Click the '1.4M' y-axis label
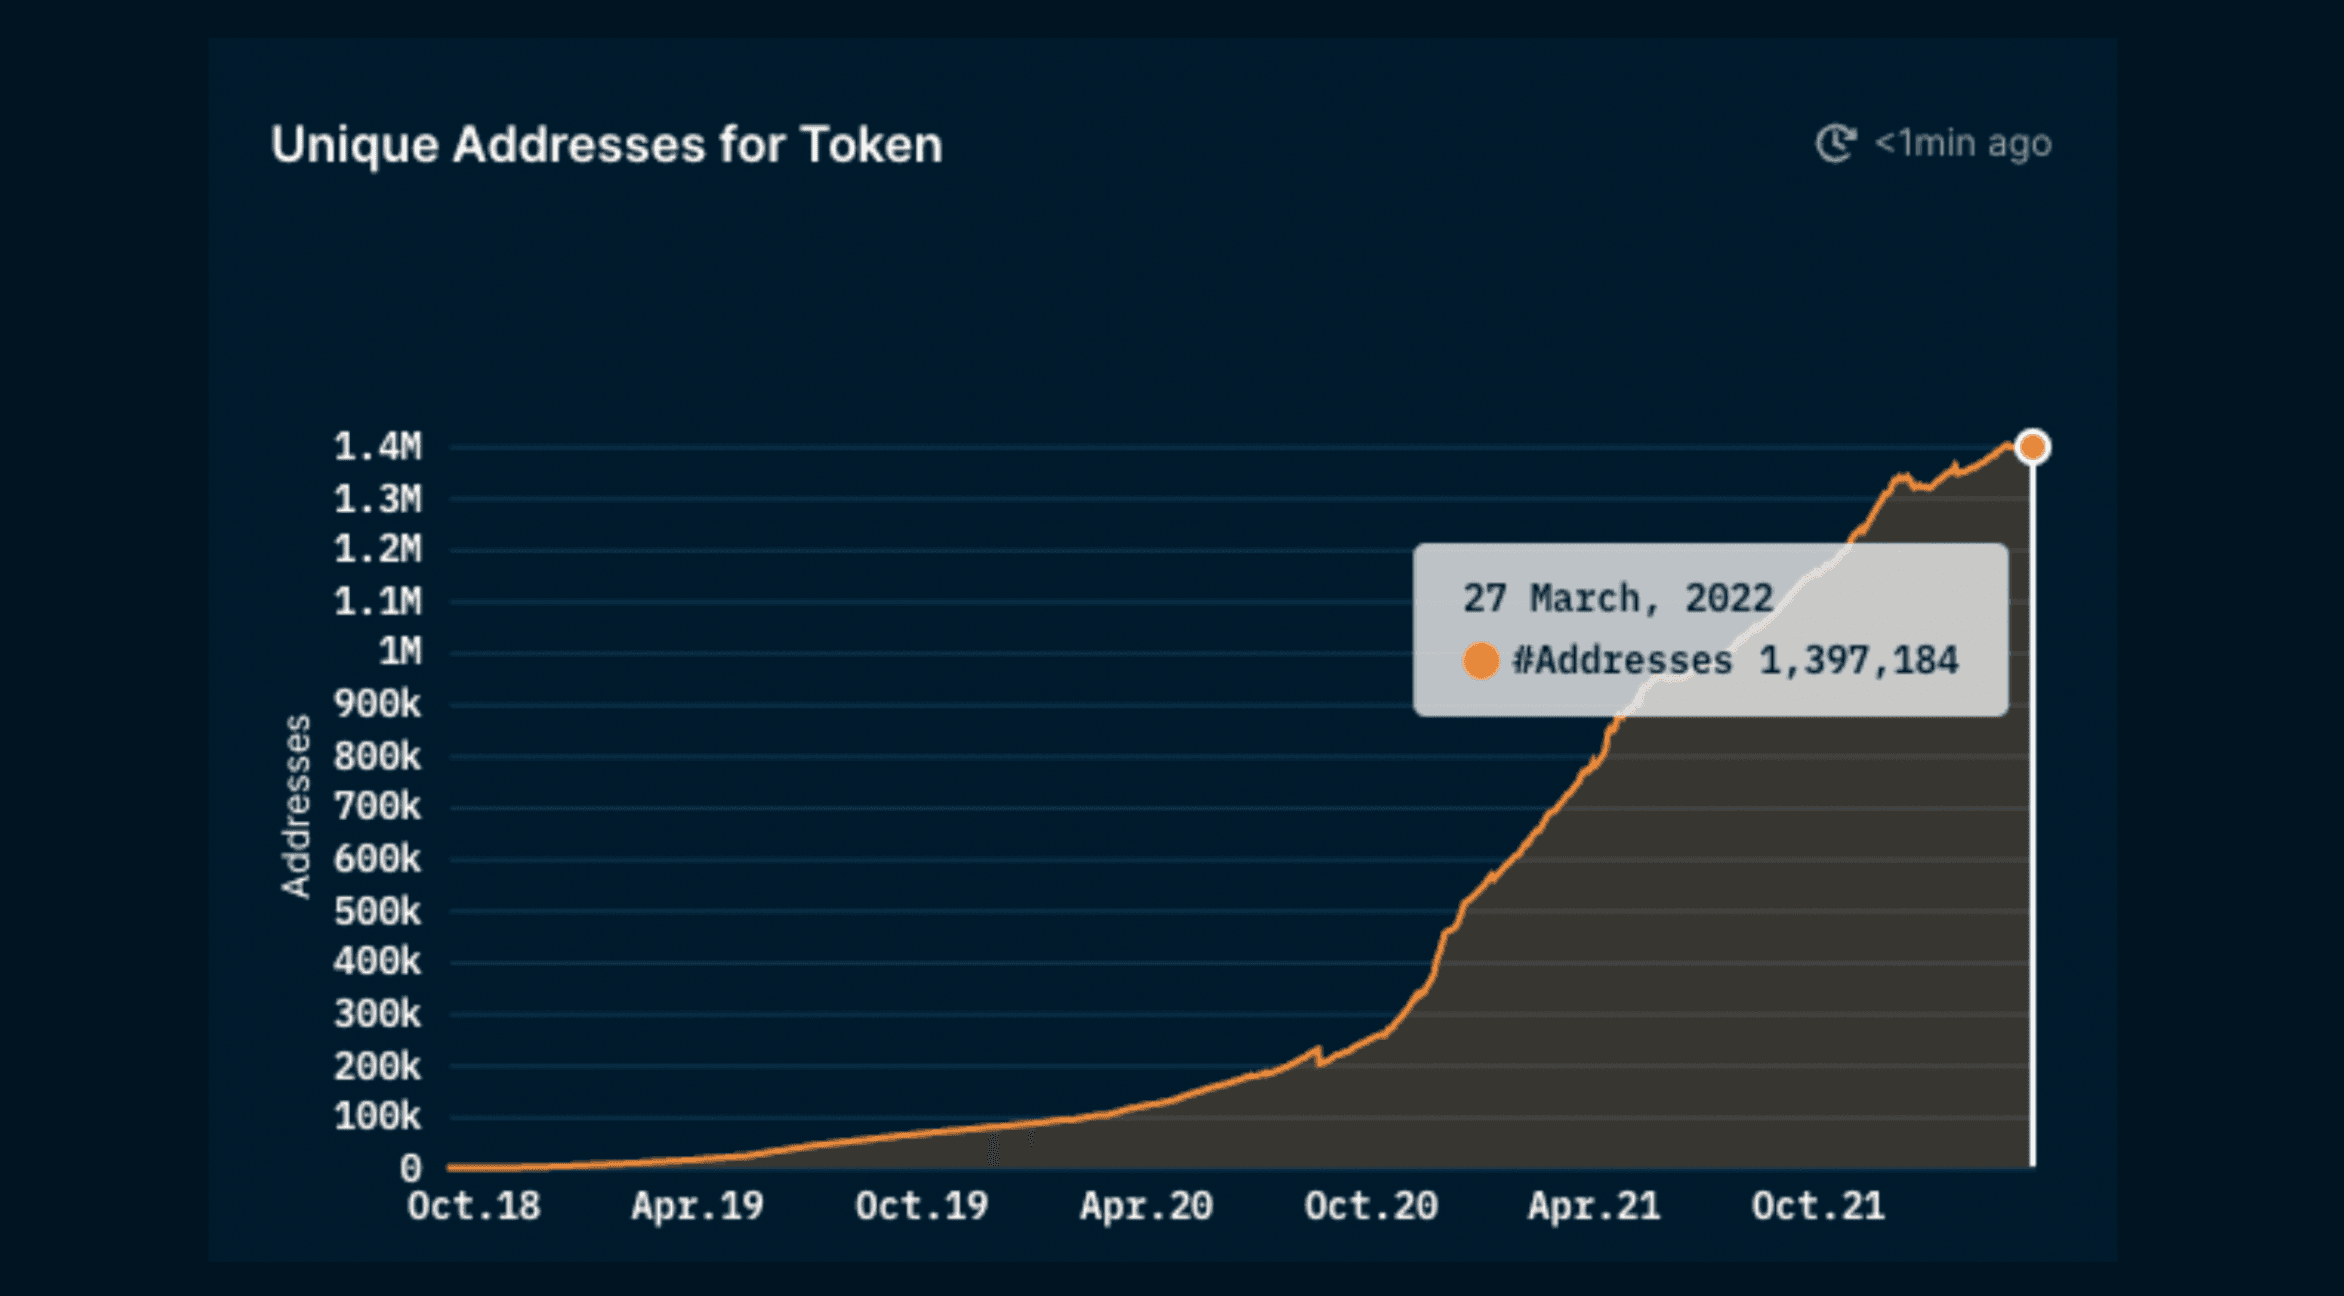This screenshot has height=1296, width=2344. click(377, 447)
